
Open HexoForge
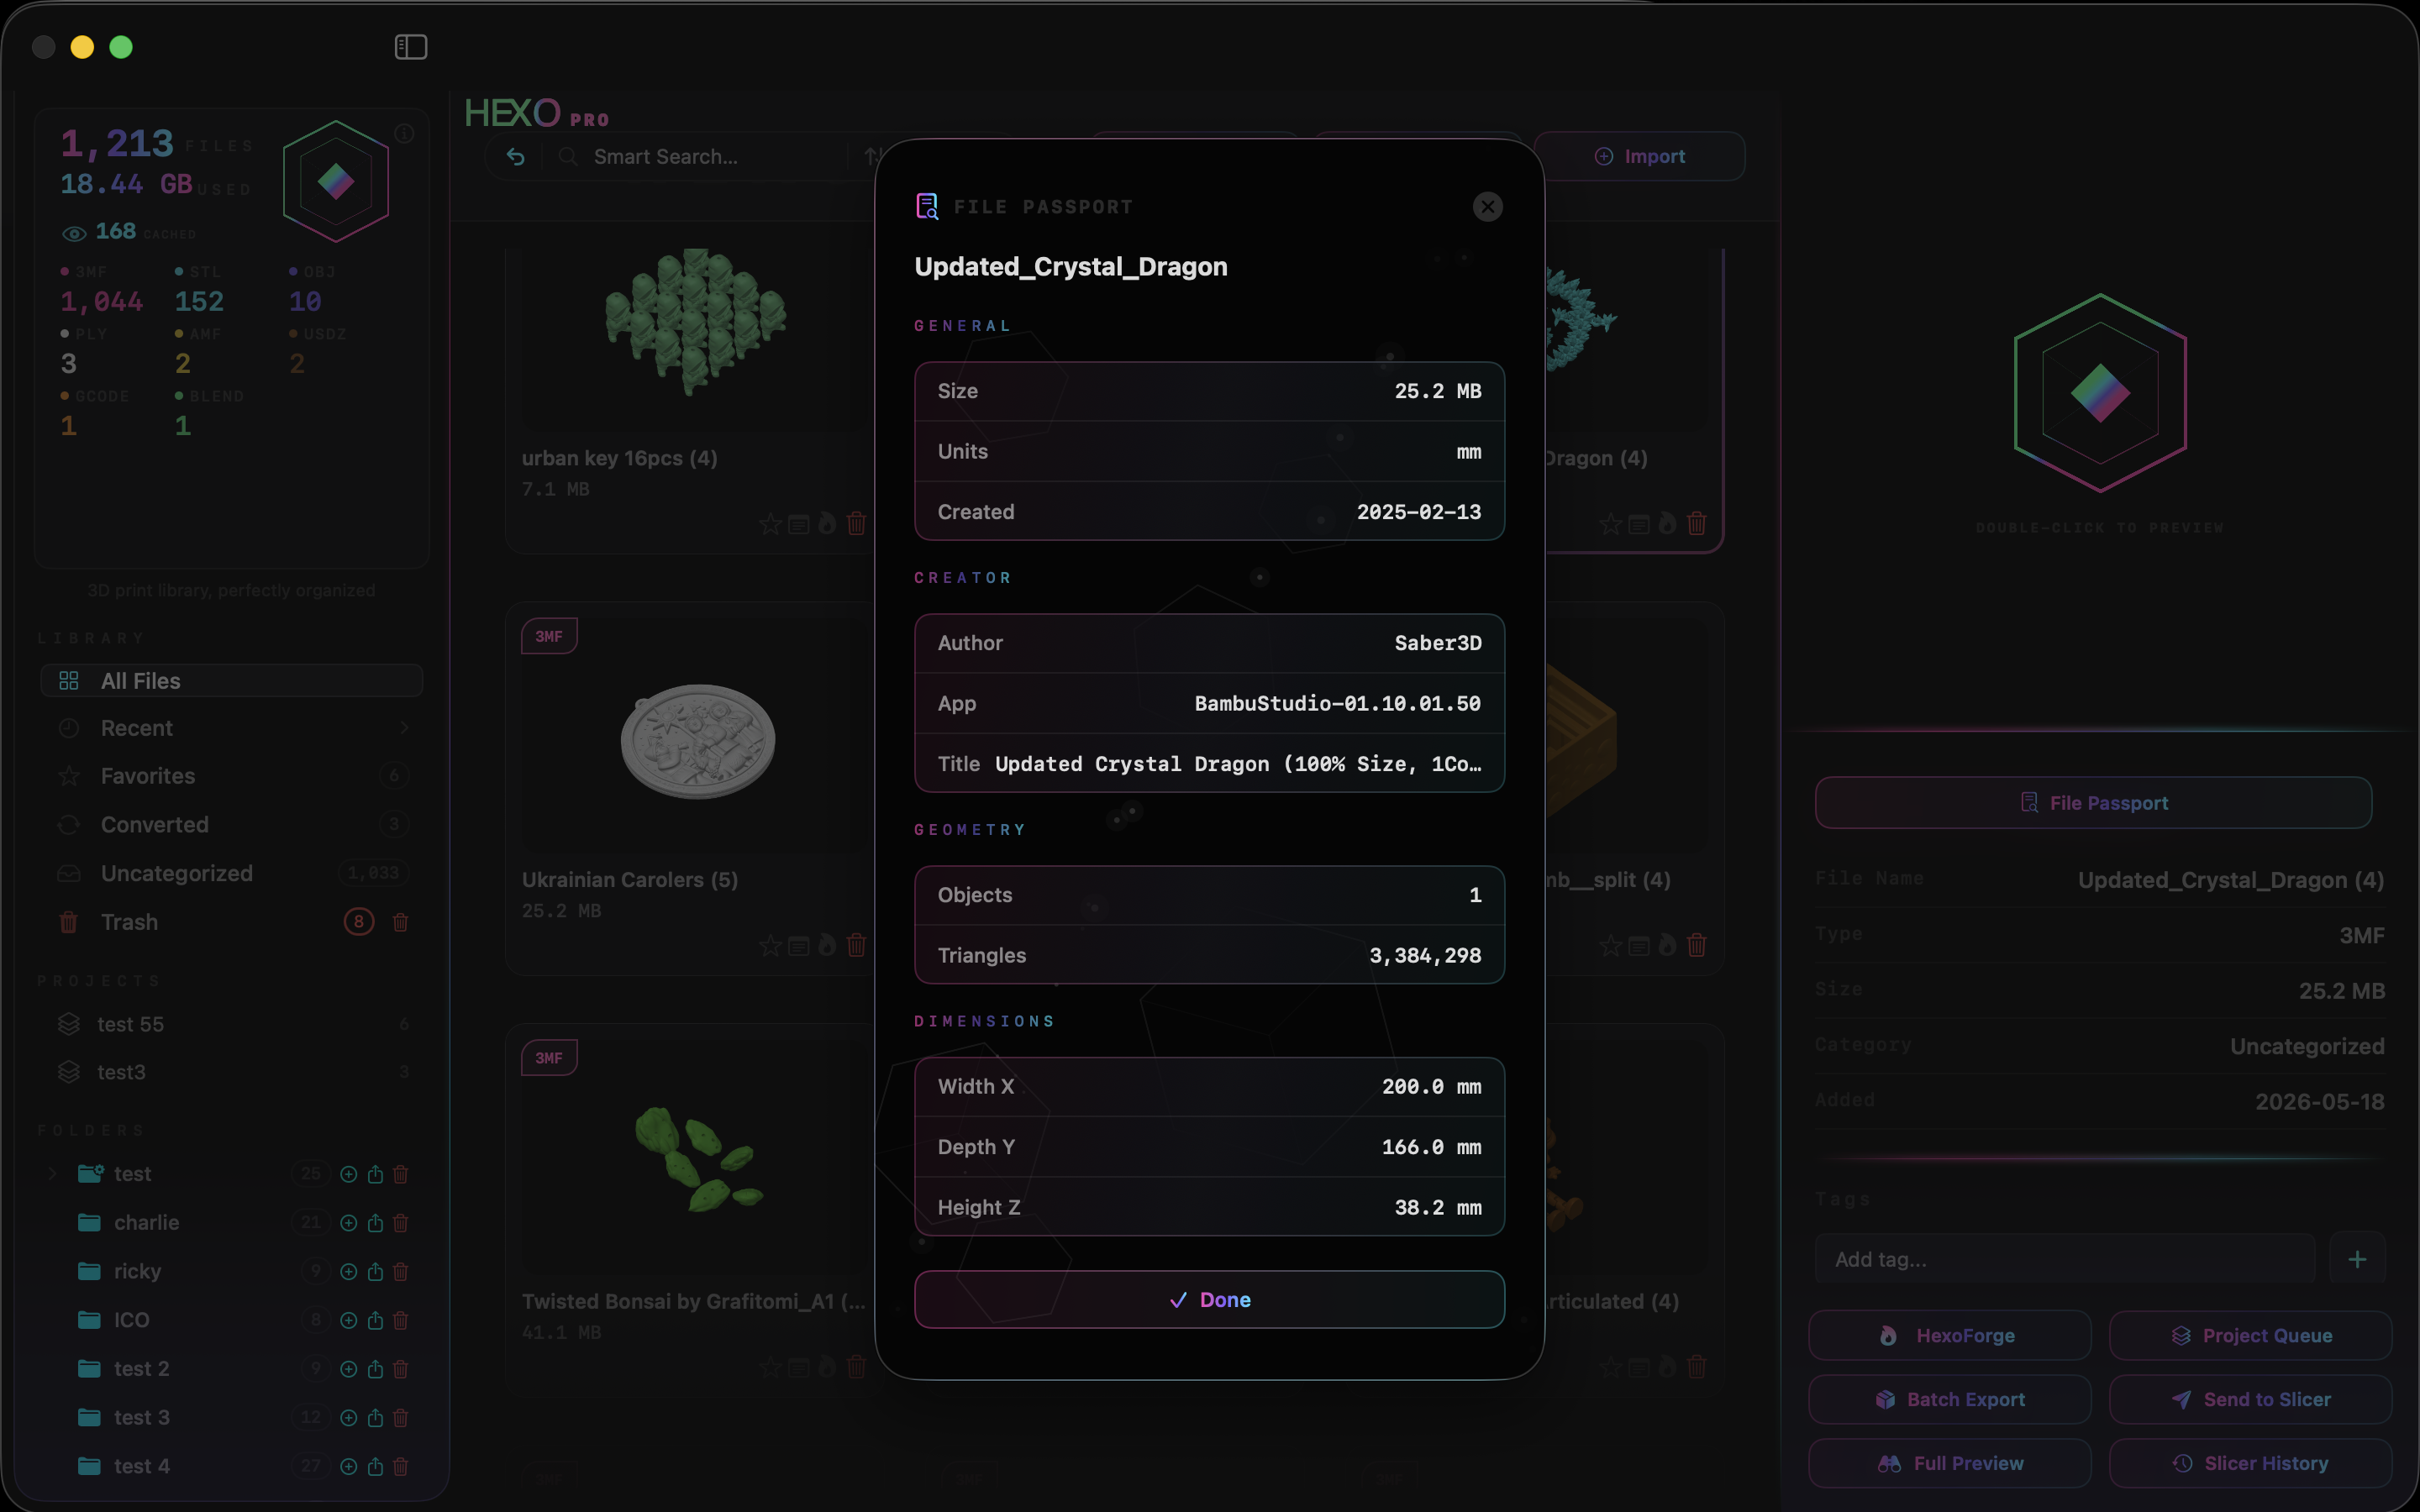[1949, 1335]
